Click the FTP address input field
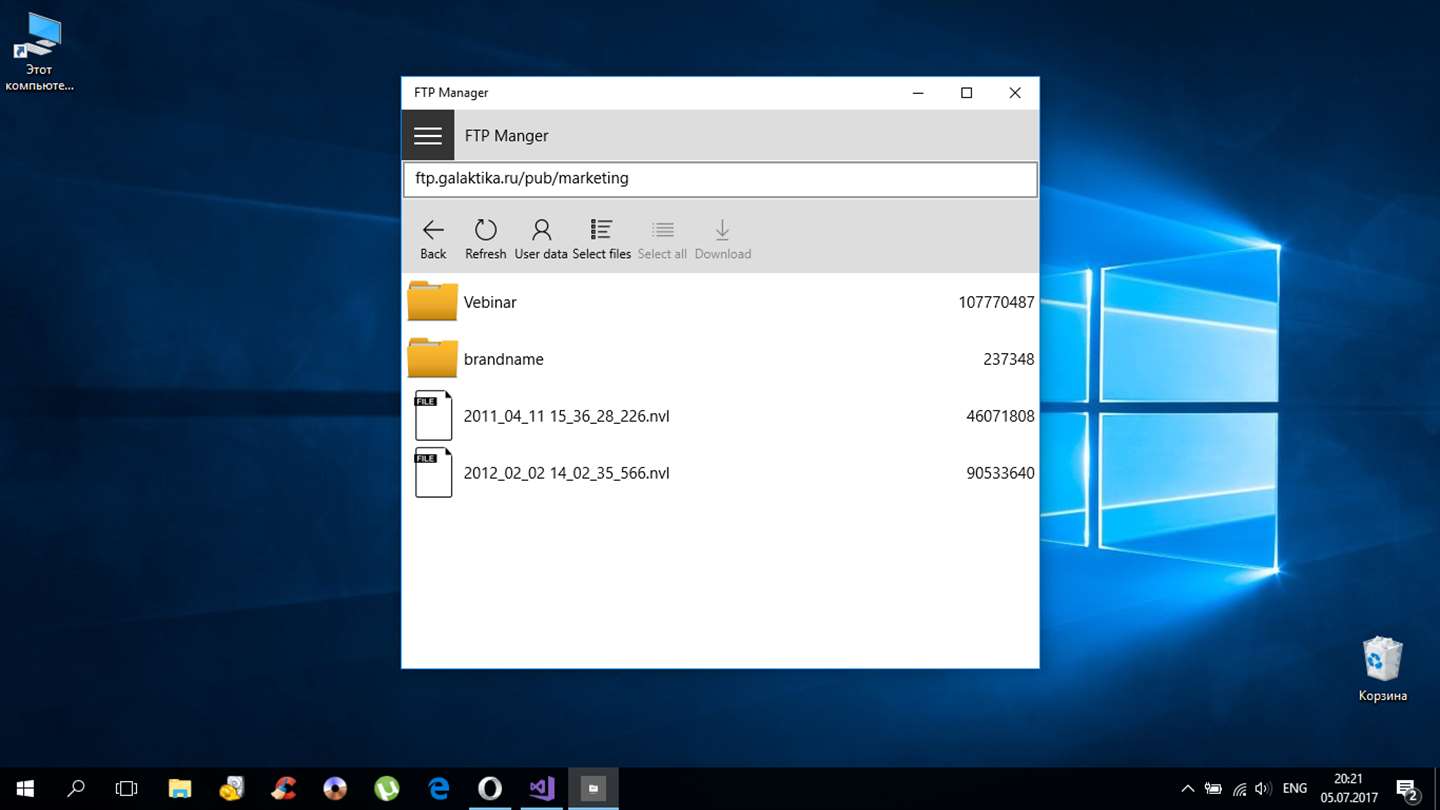1440x810 pixels. click(x=720, y=179)
